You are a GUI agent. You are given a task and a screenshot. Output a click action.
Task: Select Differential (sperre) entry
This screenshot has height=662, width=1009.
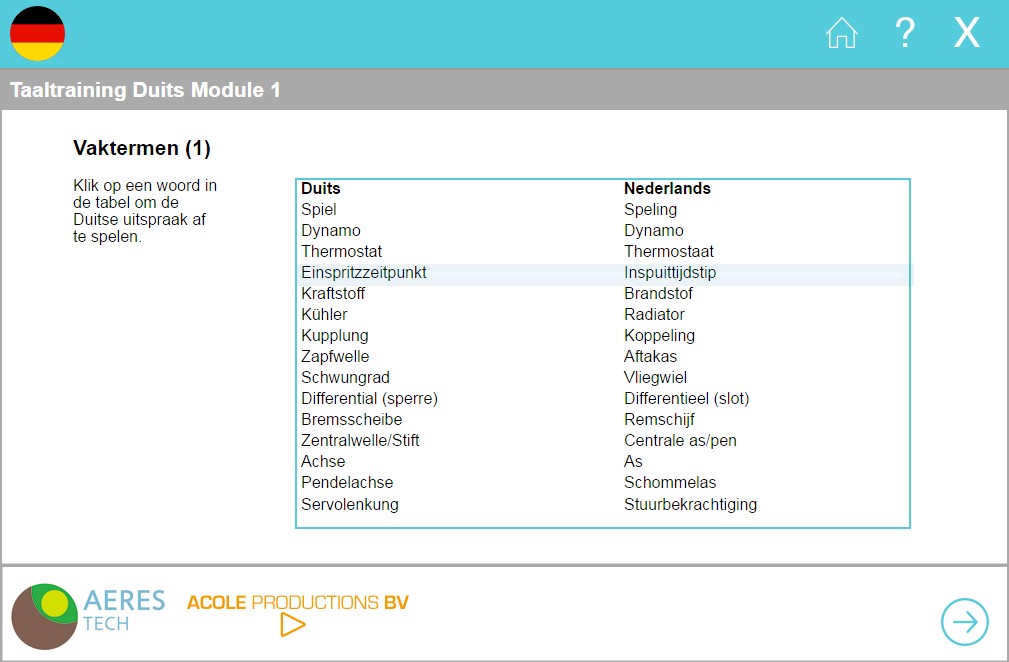(x=369, y=399)
